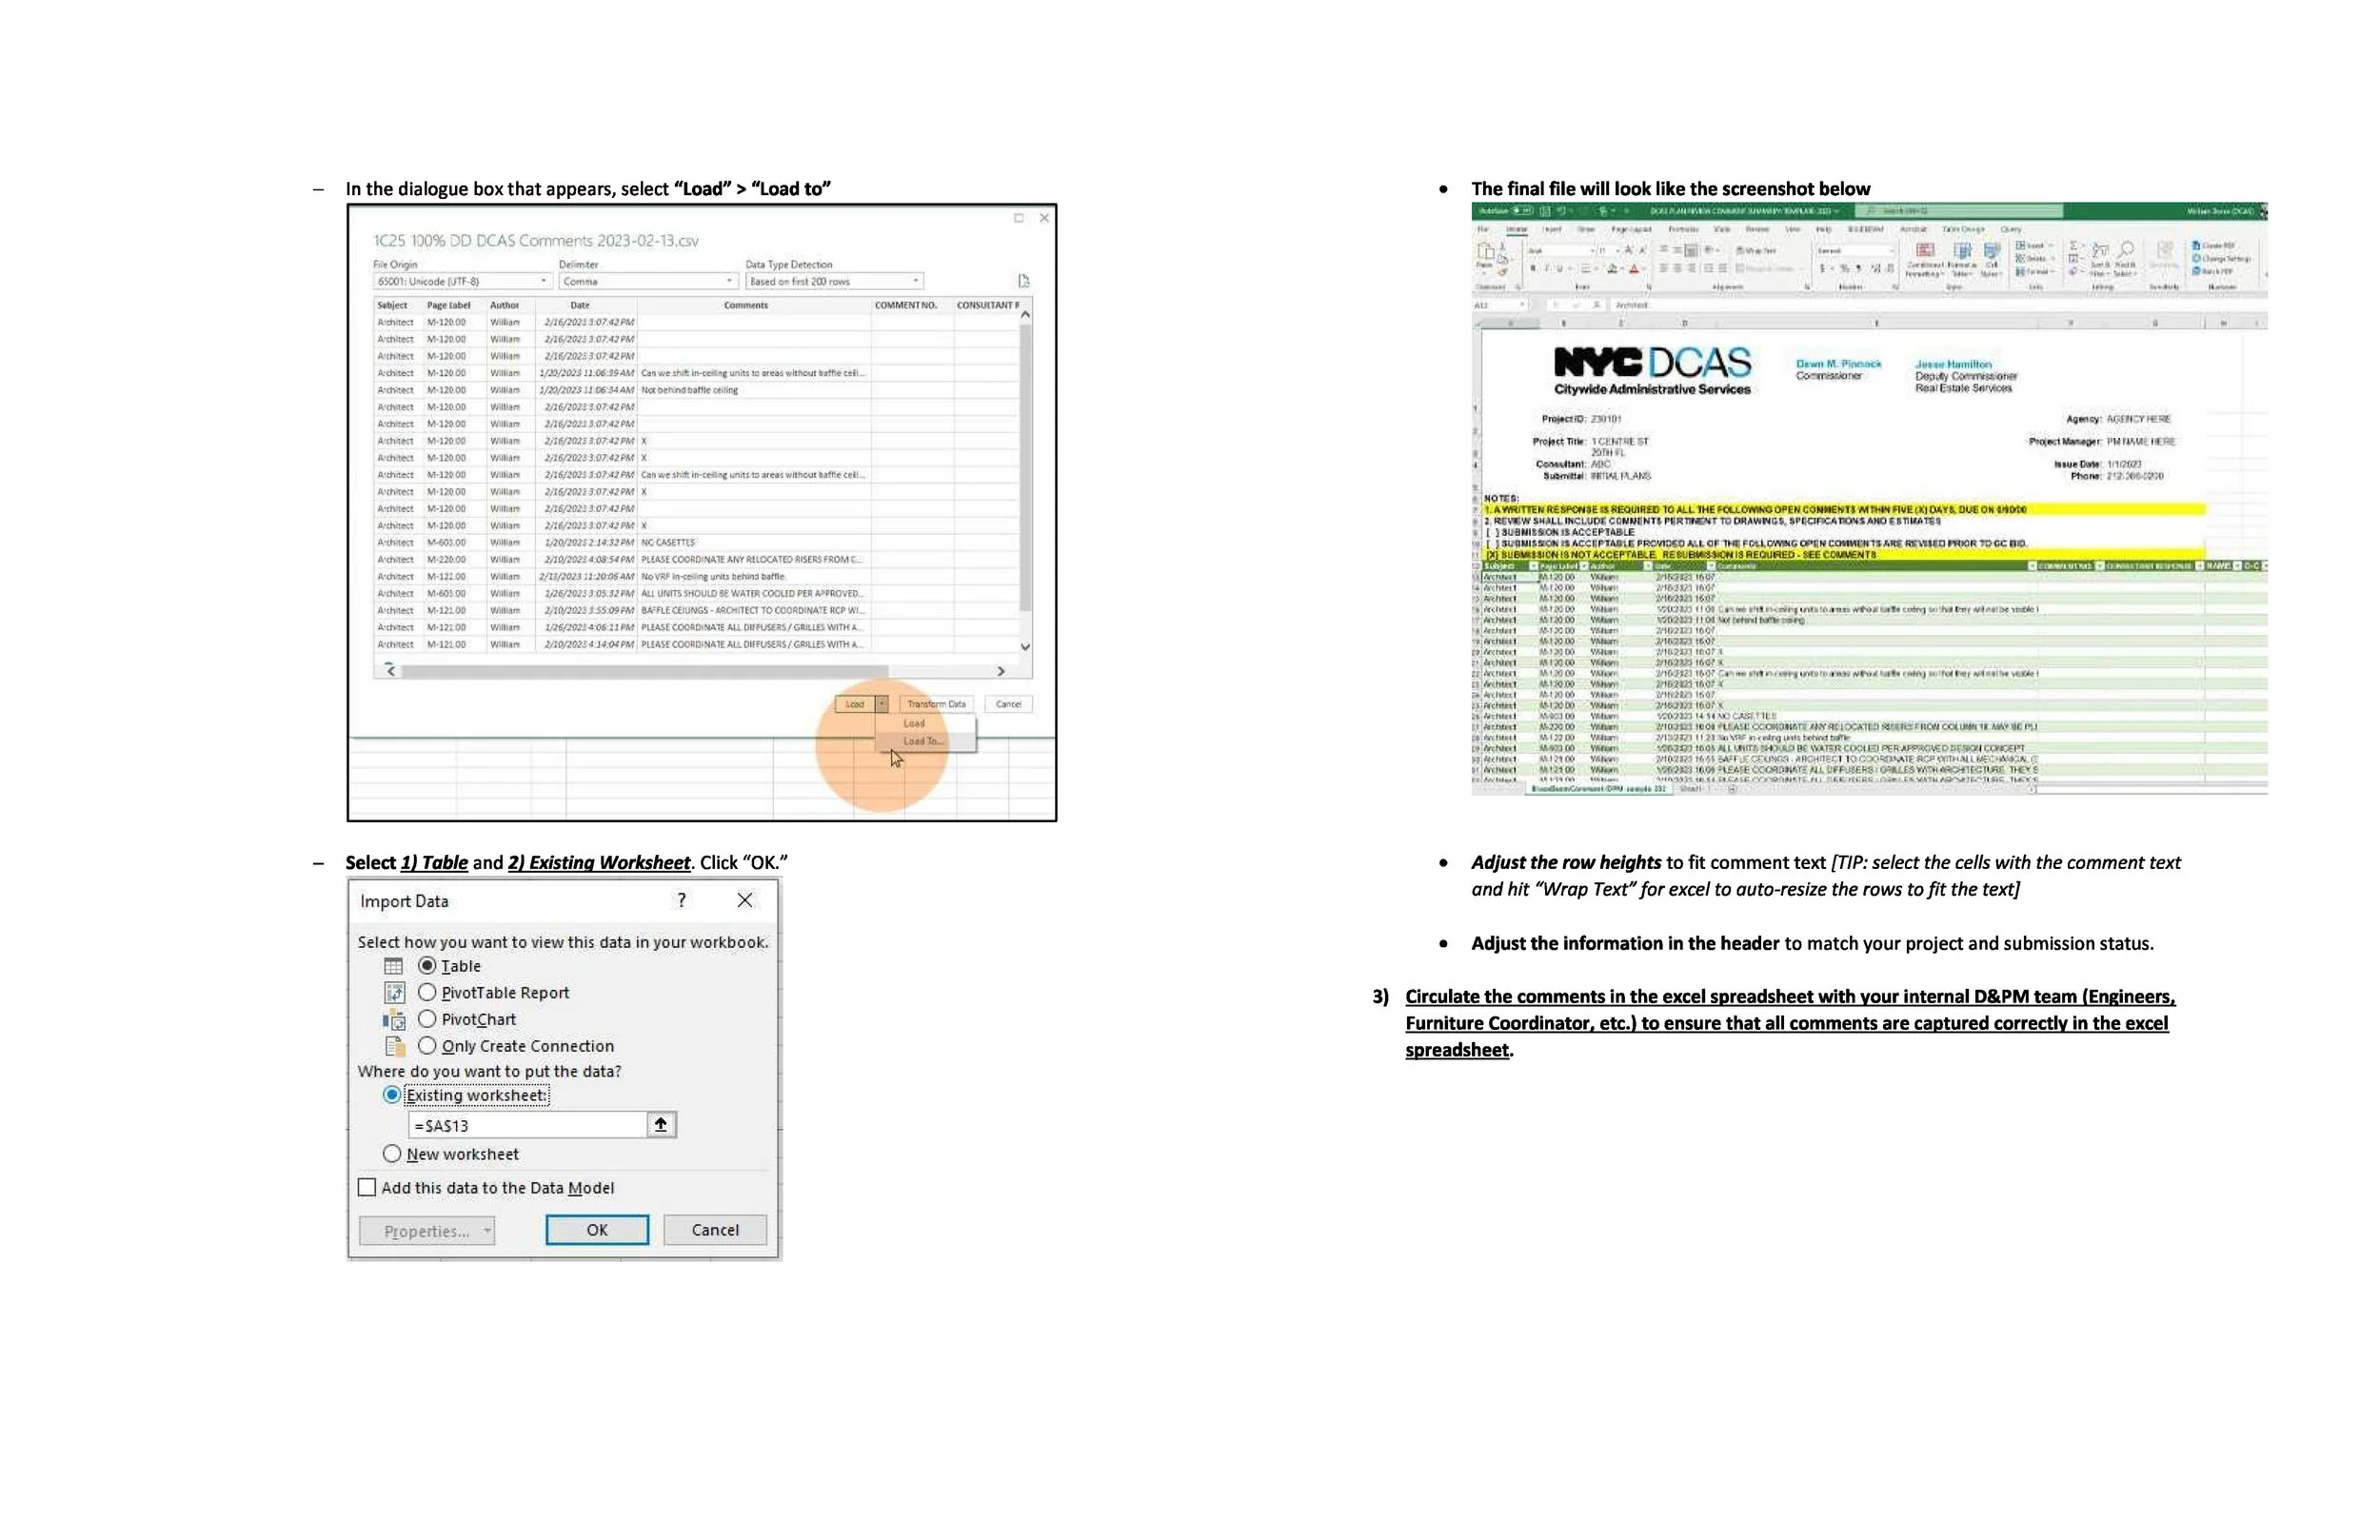Click Create PDF in the Excel ribbon
The height and width of the screenshot is (1540, 2380).
click(x=2213, y=245)
